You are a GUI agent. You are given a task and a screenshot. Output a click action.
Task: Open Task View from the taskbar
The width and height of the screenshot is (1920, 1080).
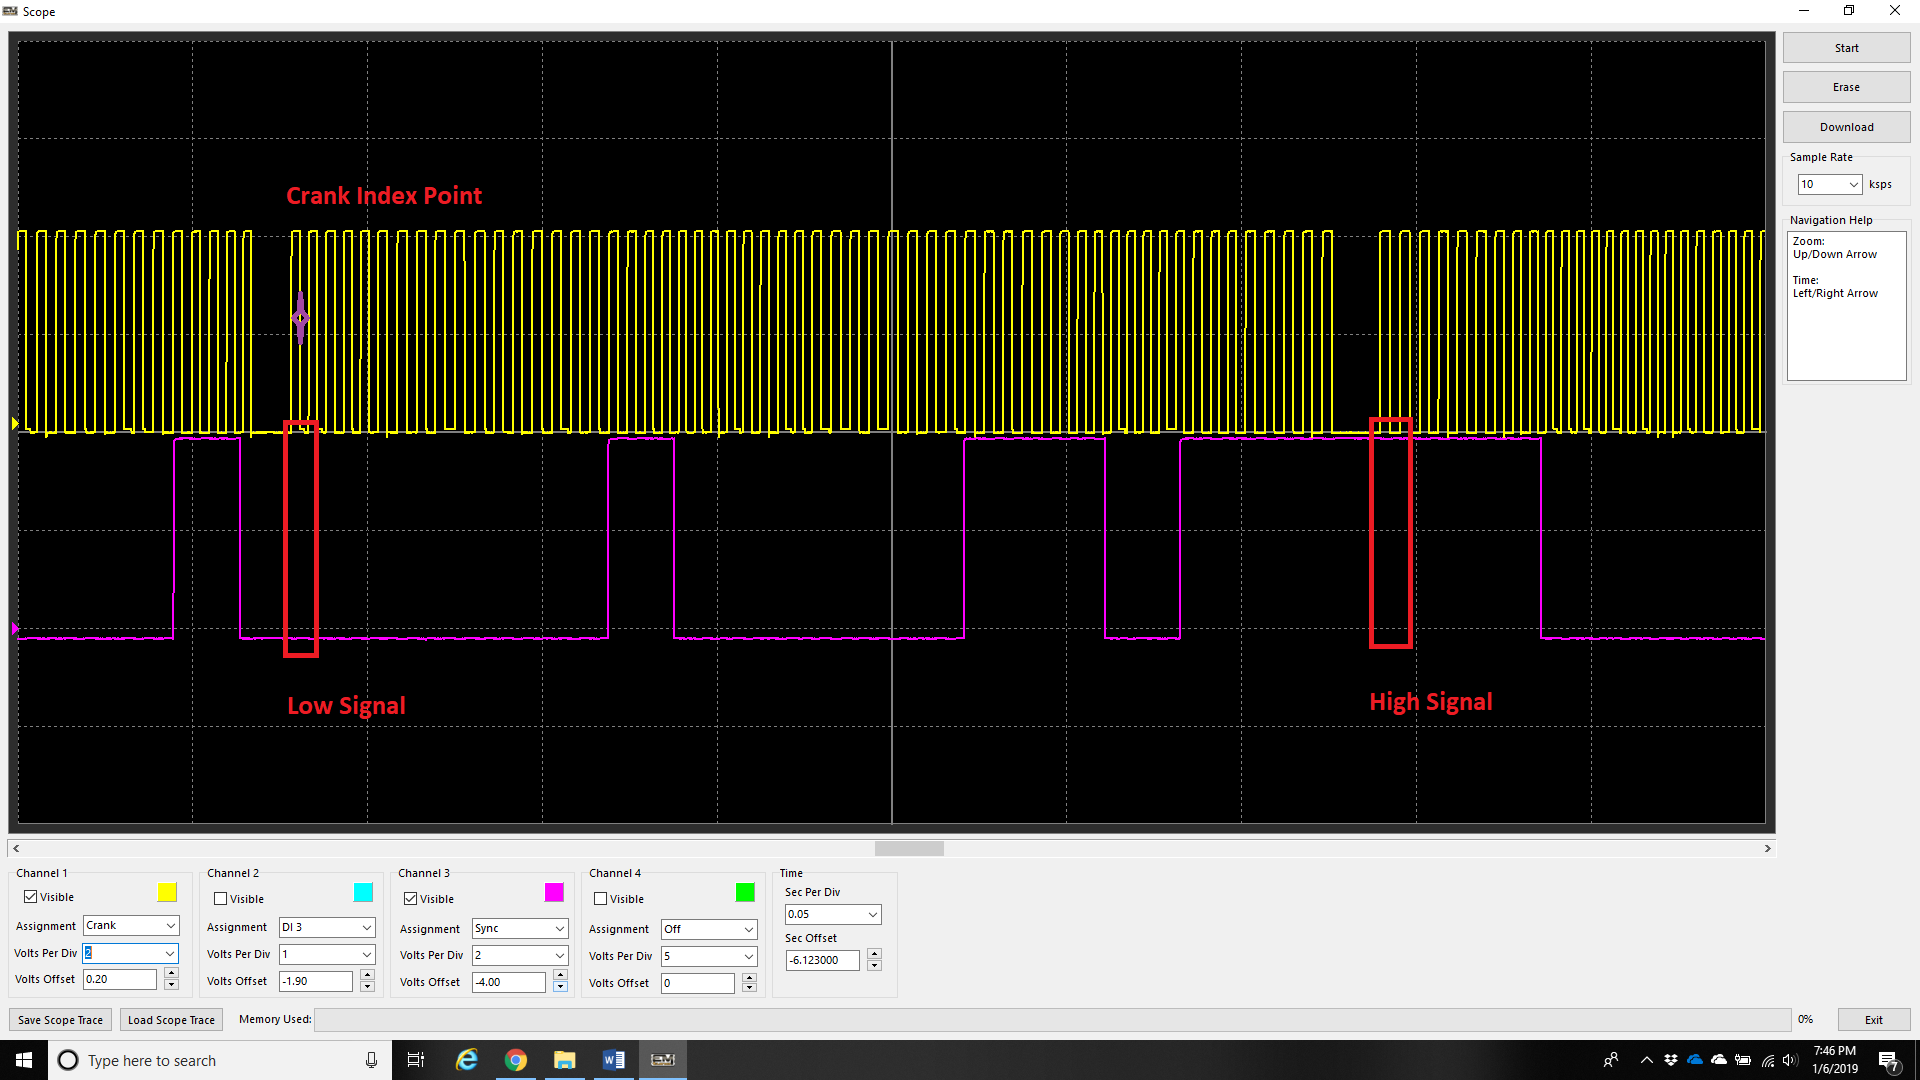[416, 1060]
